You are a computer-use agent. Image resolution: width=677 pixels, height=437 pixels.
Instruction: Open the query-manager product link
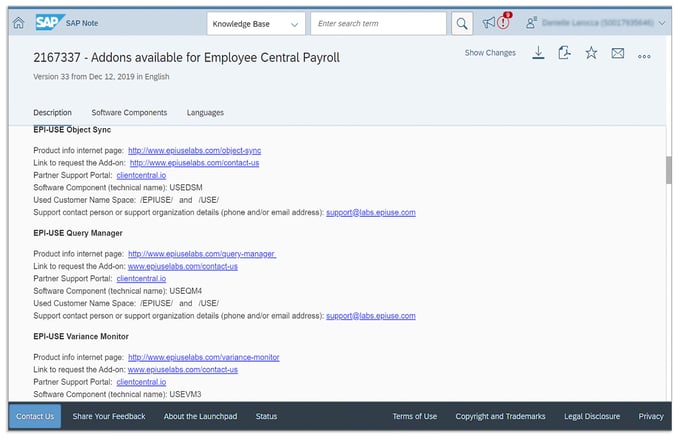(x=202, y=254)
